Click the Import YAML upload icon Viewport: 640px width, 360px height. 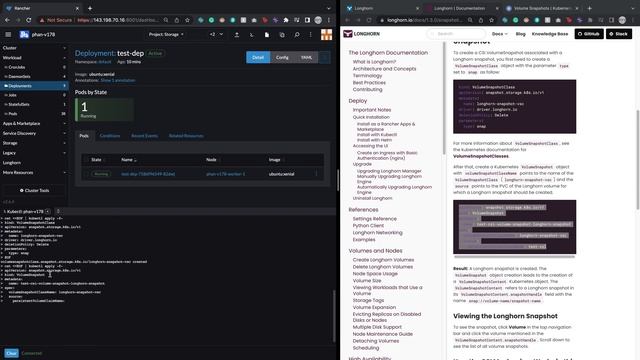[237, 35]
